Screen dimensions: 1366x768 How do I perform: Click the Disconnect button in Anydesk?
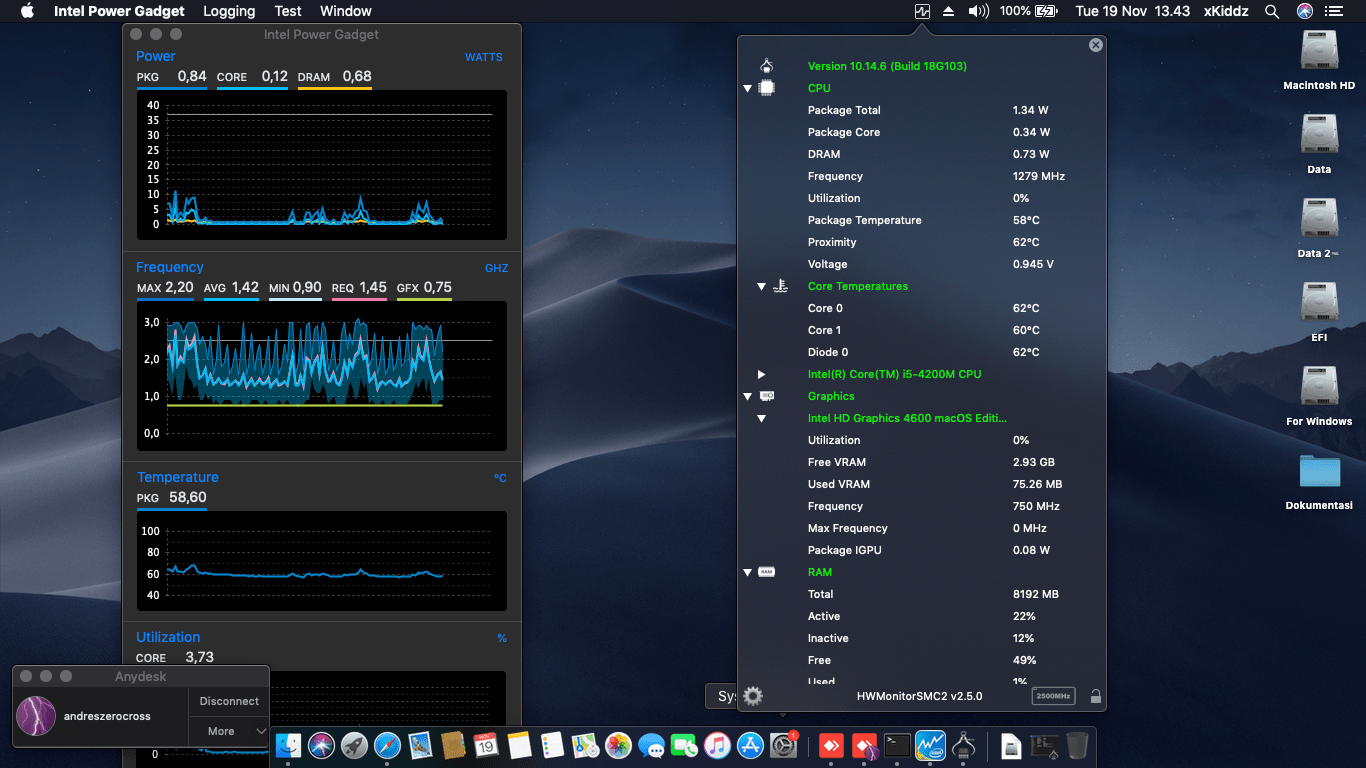point(229,701)
